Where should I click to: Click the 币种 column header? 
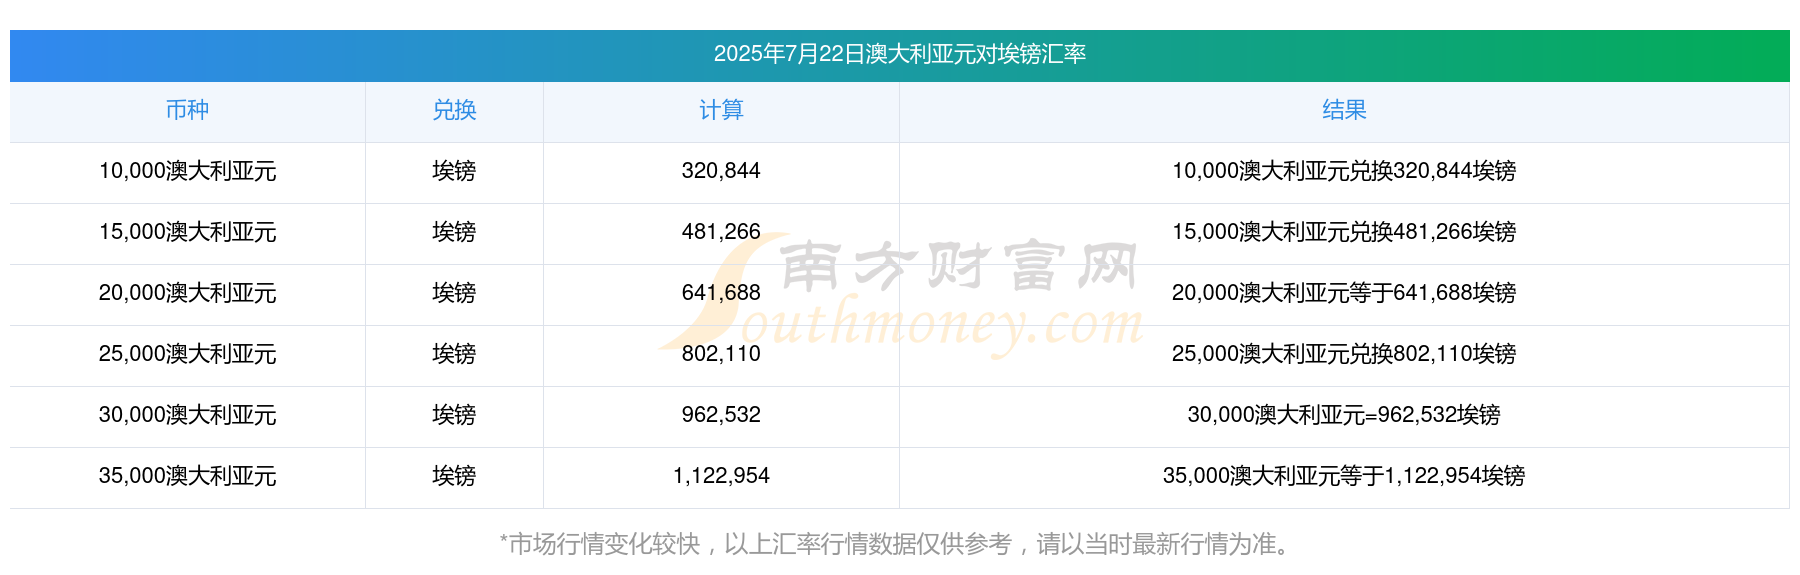point(187,110)
